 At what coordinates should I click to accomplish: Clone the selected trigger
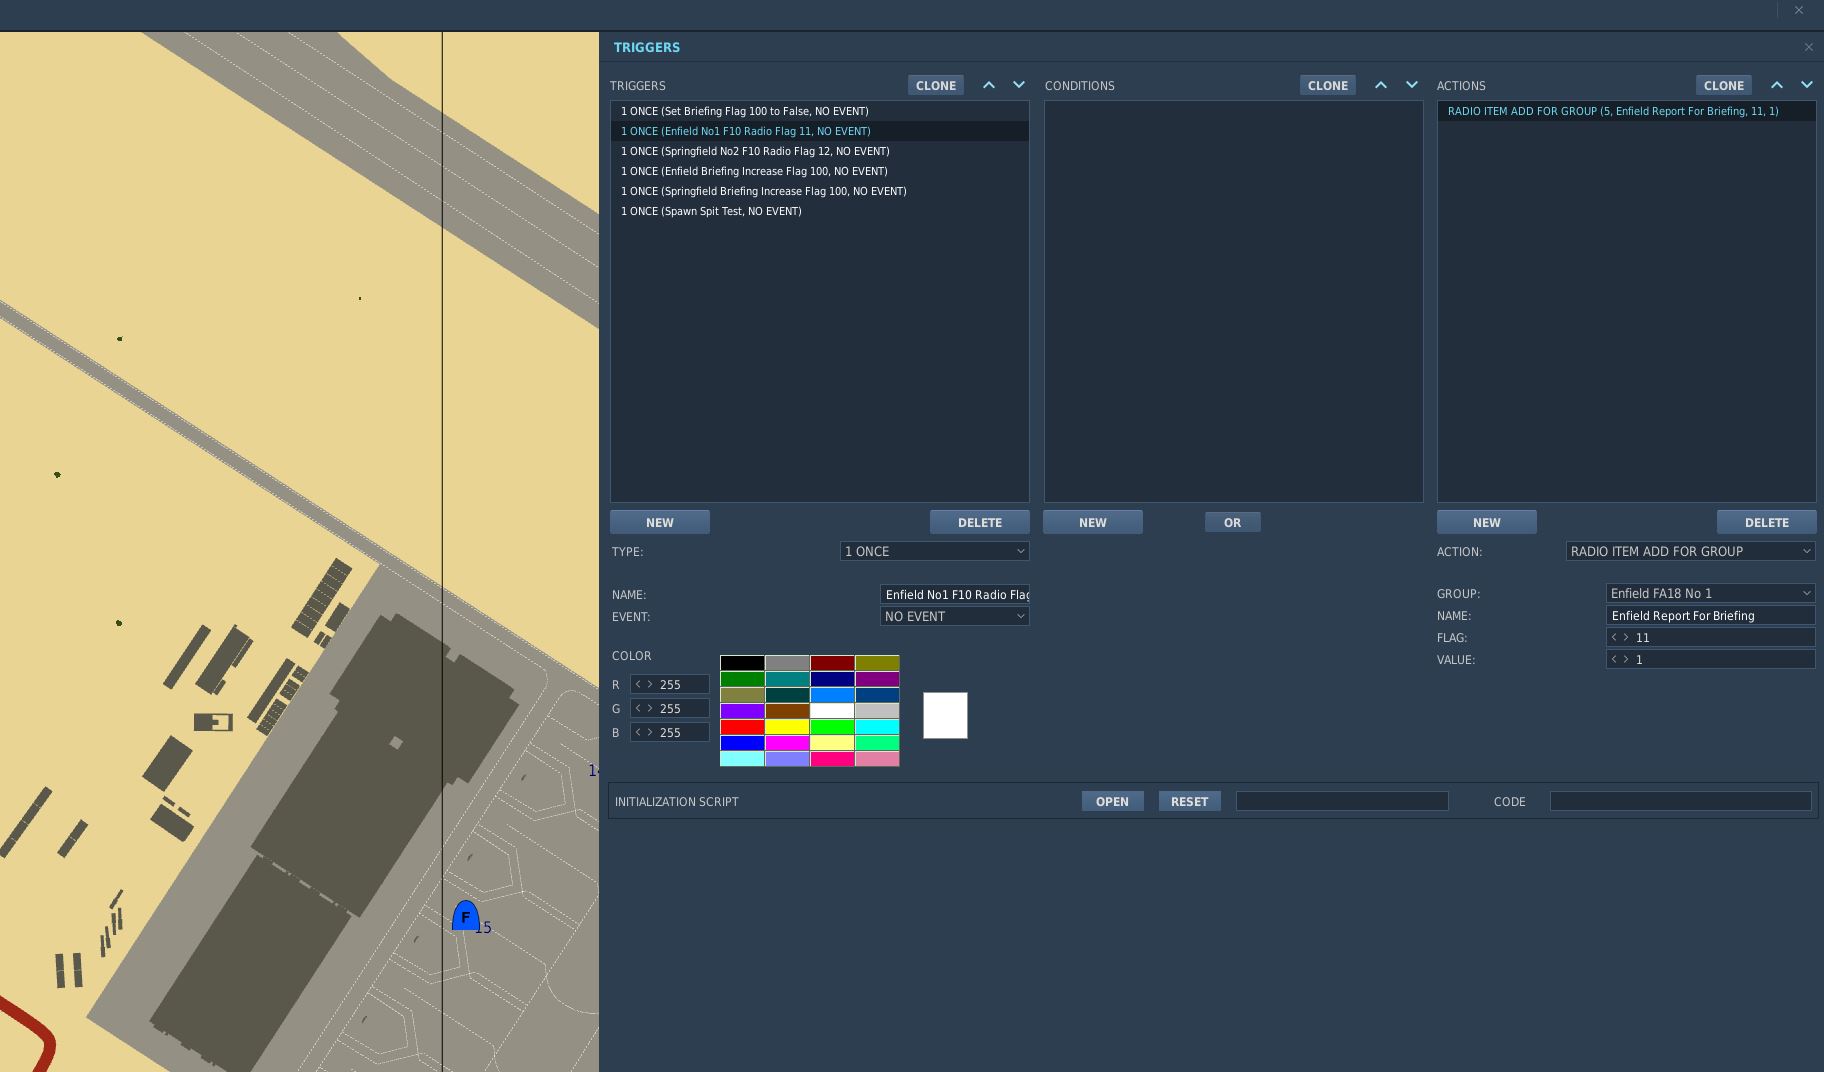(936, 85)
